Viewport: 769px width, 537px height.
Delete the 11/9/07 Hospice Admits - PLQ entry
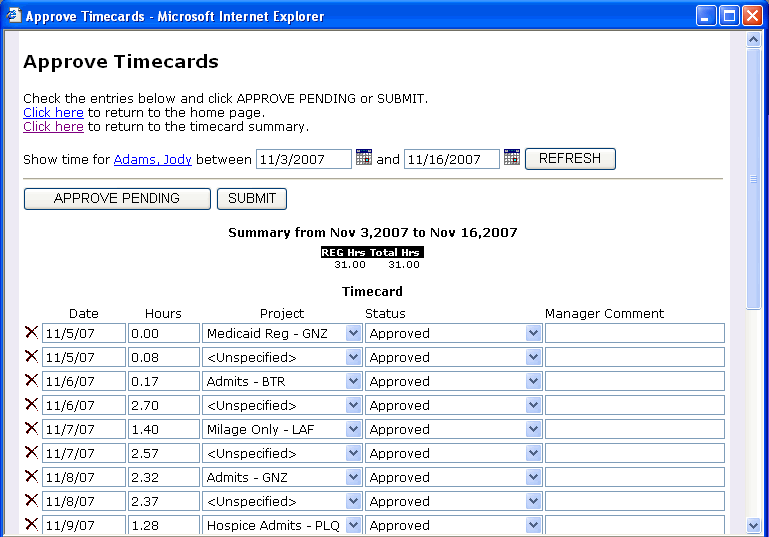click(x=31, y=524)
